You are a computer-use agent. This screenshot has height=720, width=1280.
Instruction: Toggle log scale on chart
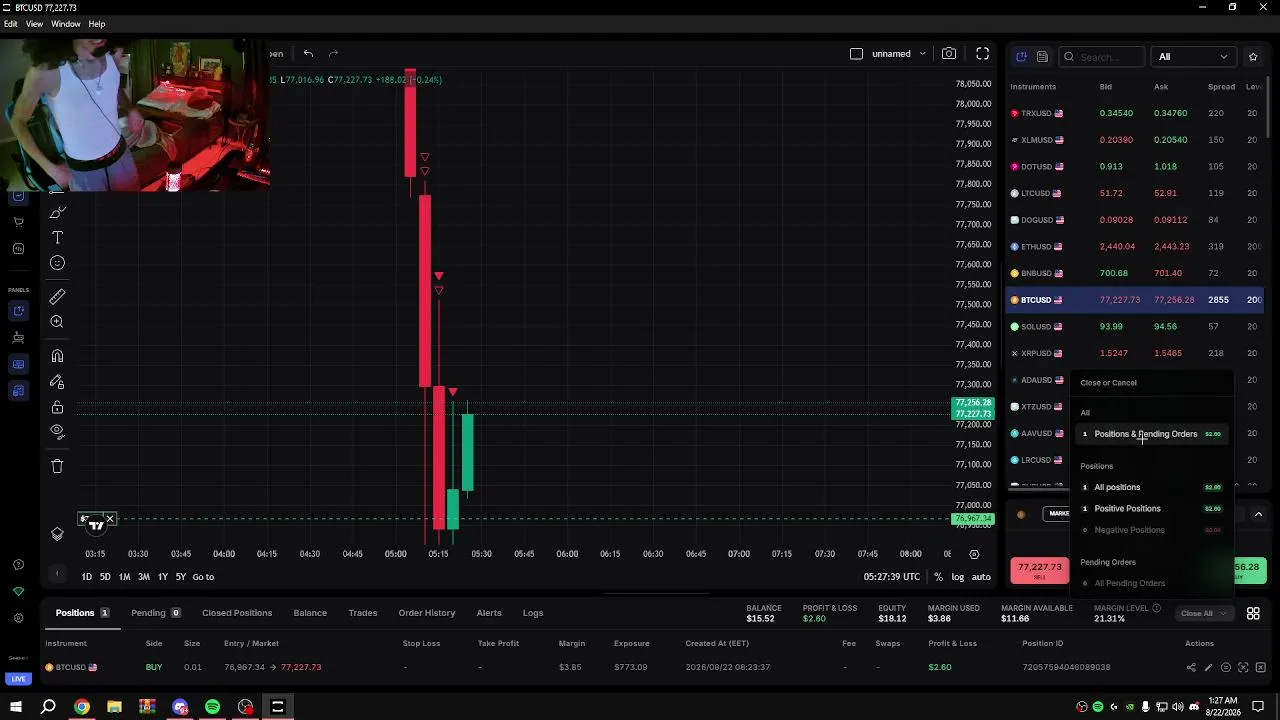958,577
